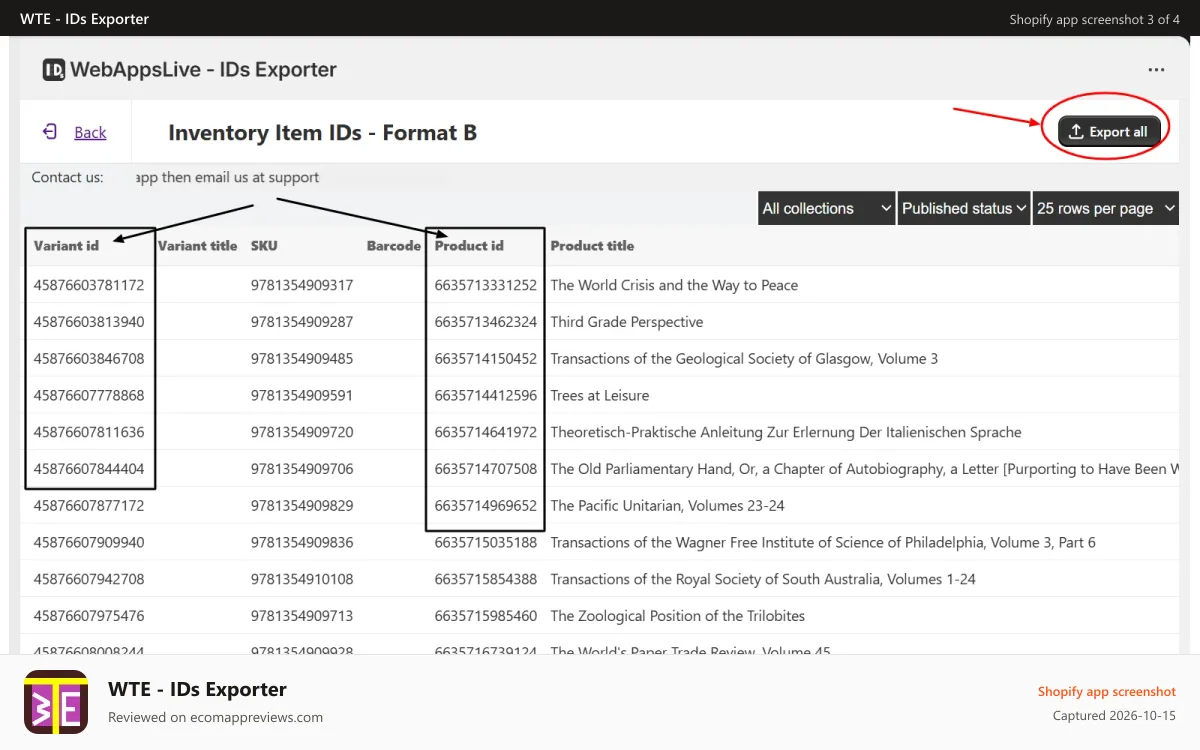Screen dimensions: 1200x750
Task: Click title The World Crisis and the Way to Peace
Action: click(674, 285)
